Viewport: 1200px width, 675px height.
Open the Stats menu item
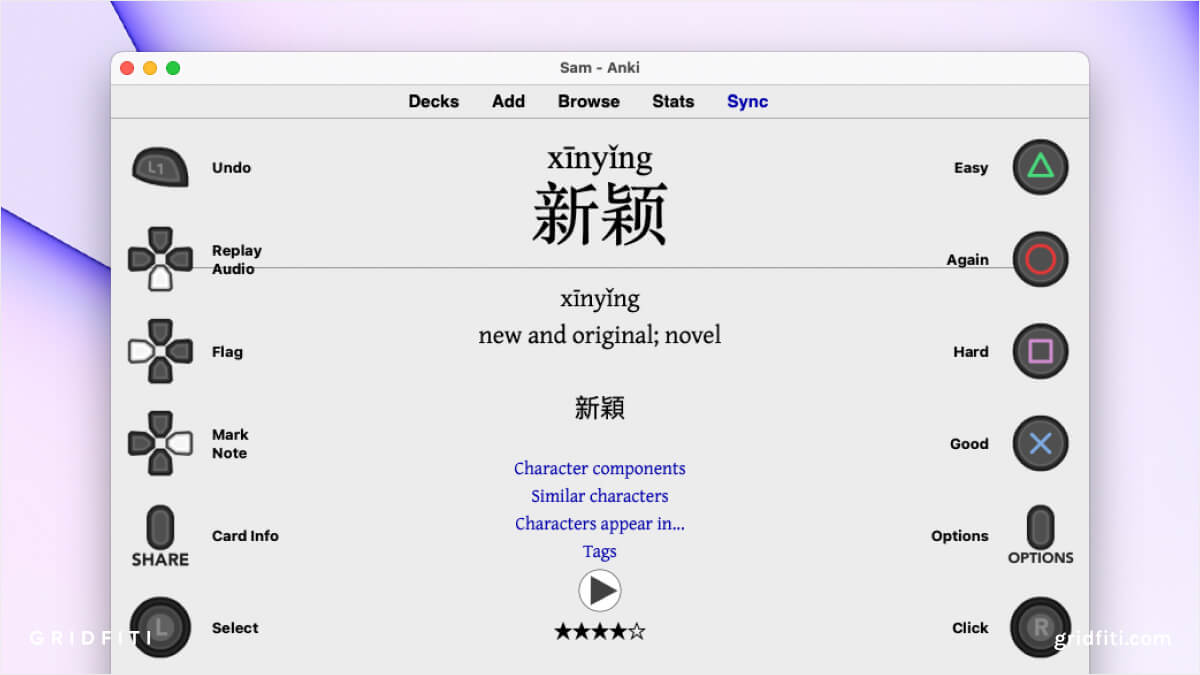pos(673,101)
